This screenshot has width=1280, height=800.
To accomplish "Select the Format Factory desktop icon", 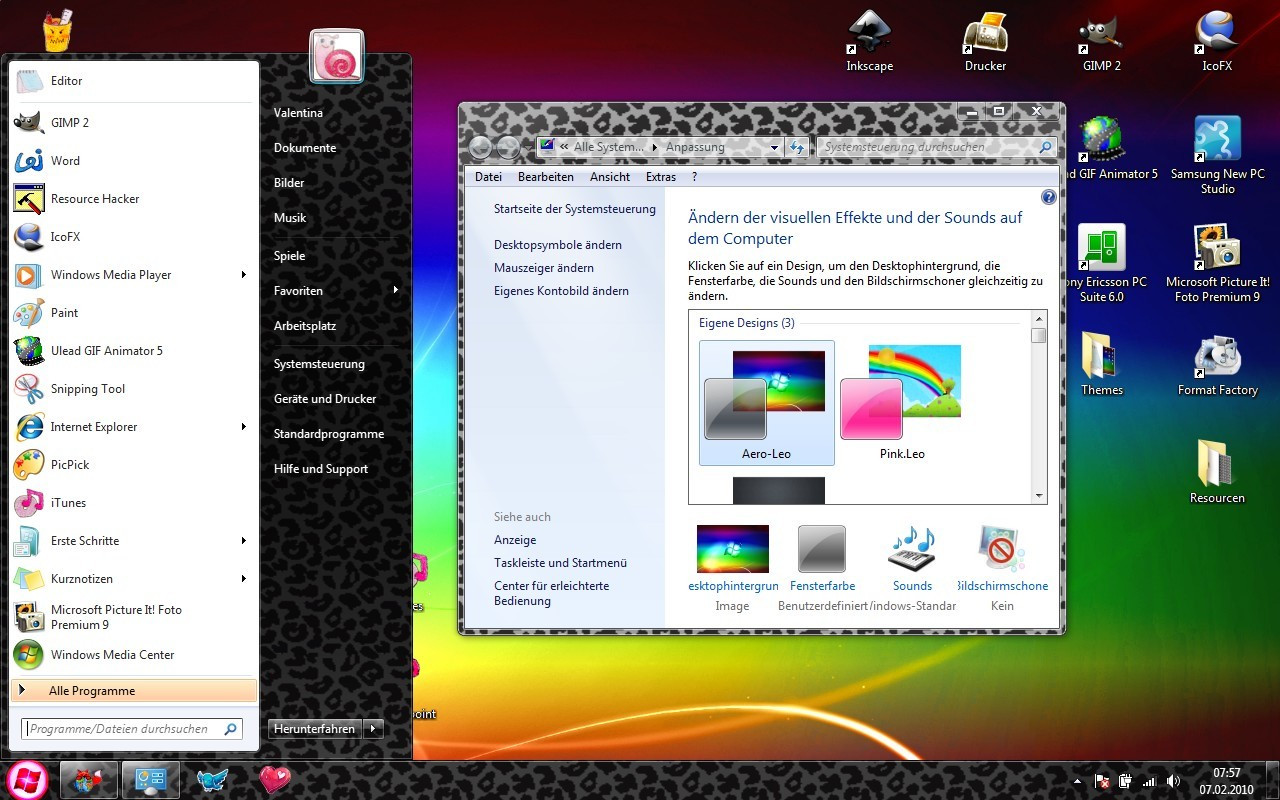I will pyautogui.click(x=1217, y=366).
